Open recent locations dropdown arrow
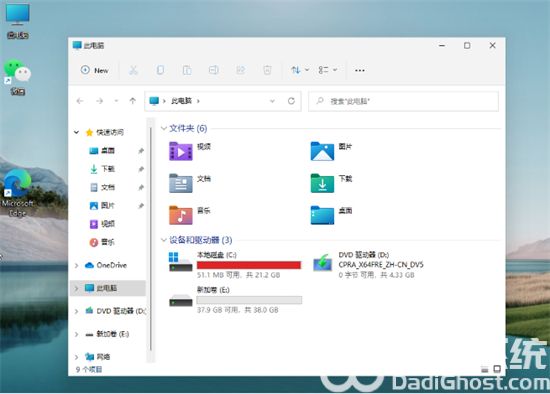 (116, 101)
